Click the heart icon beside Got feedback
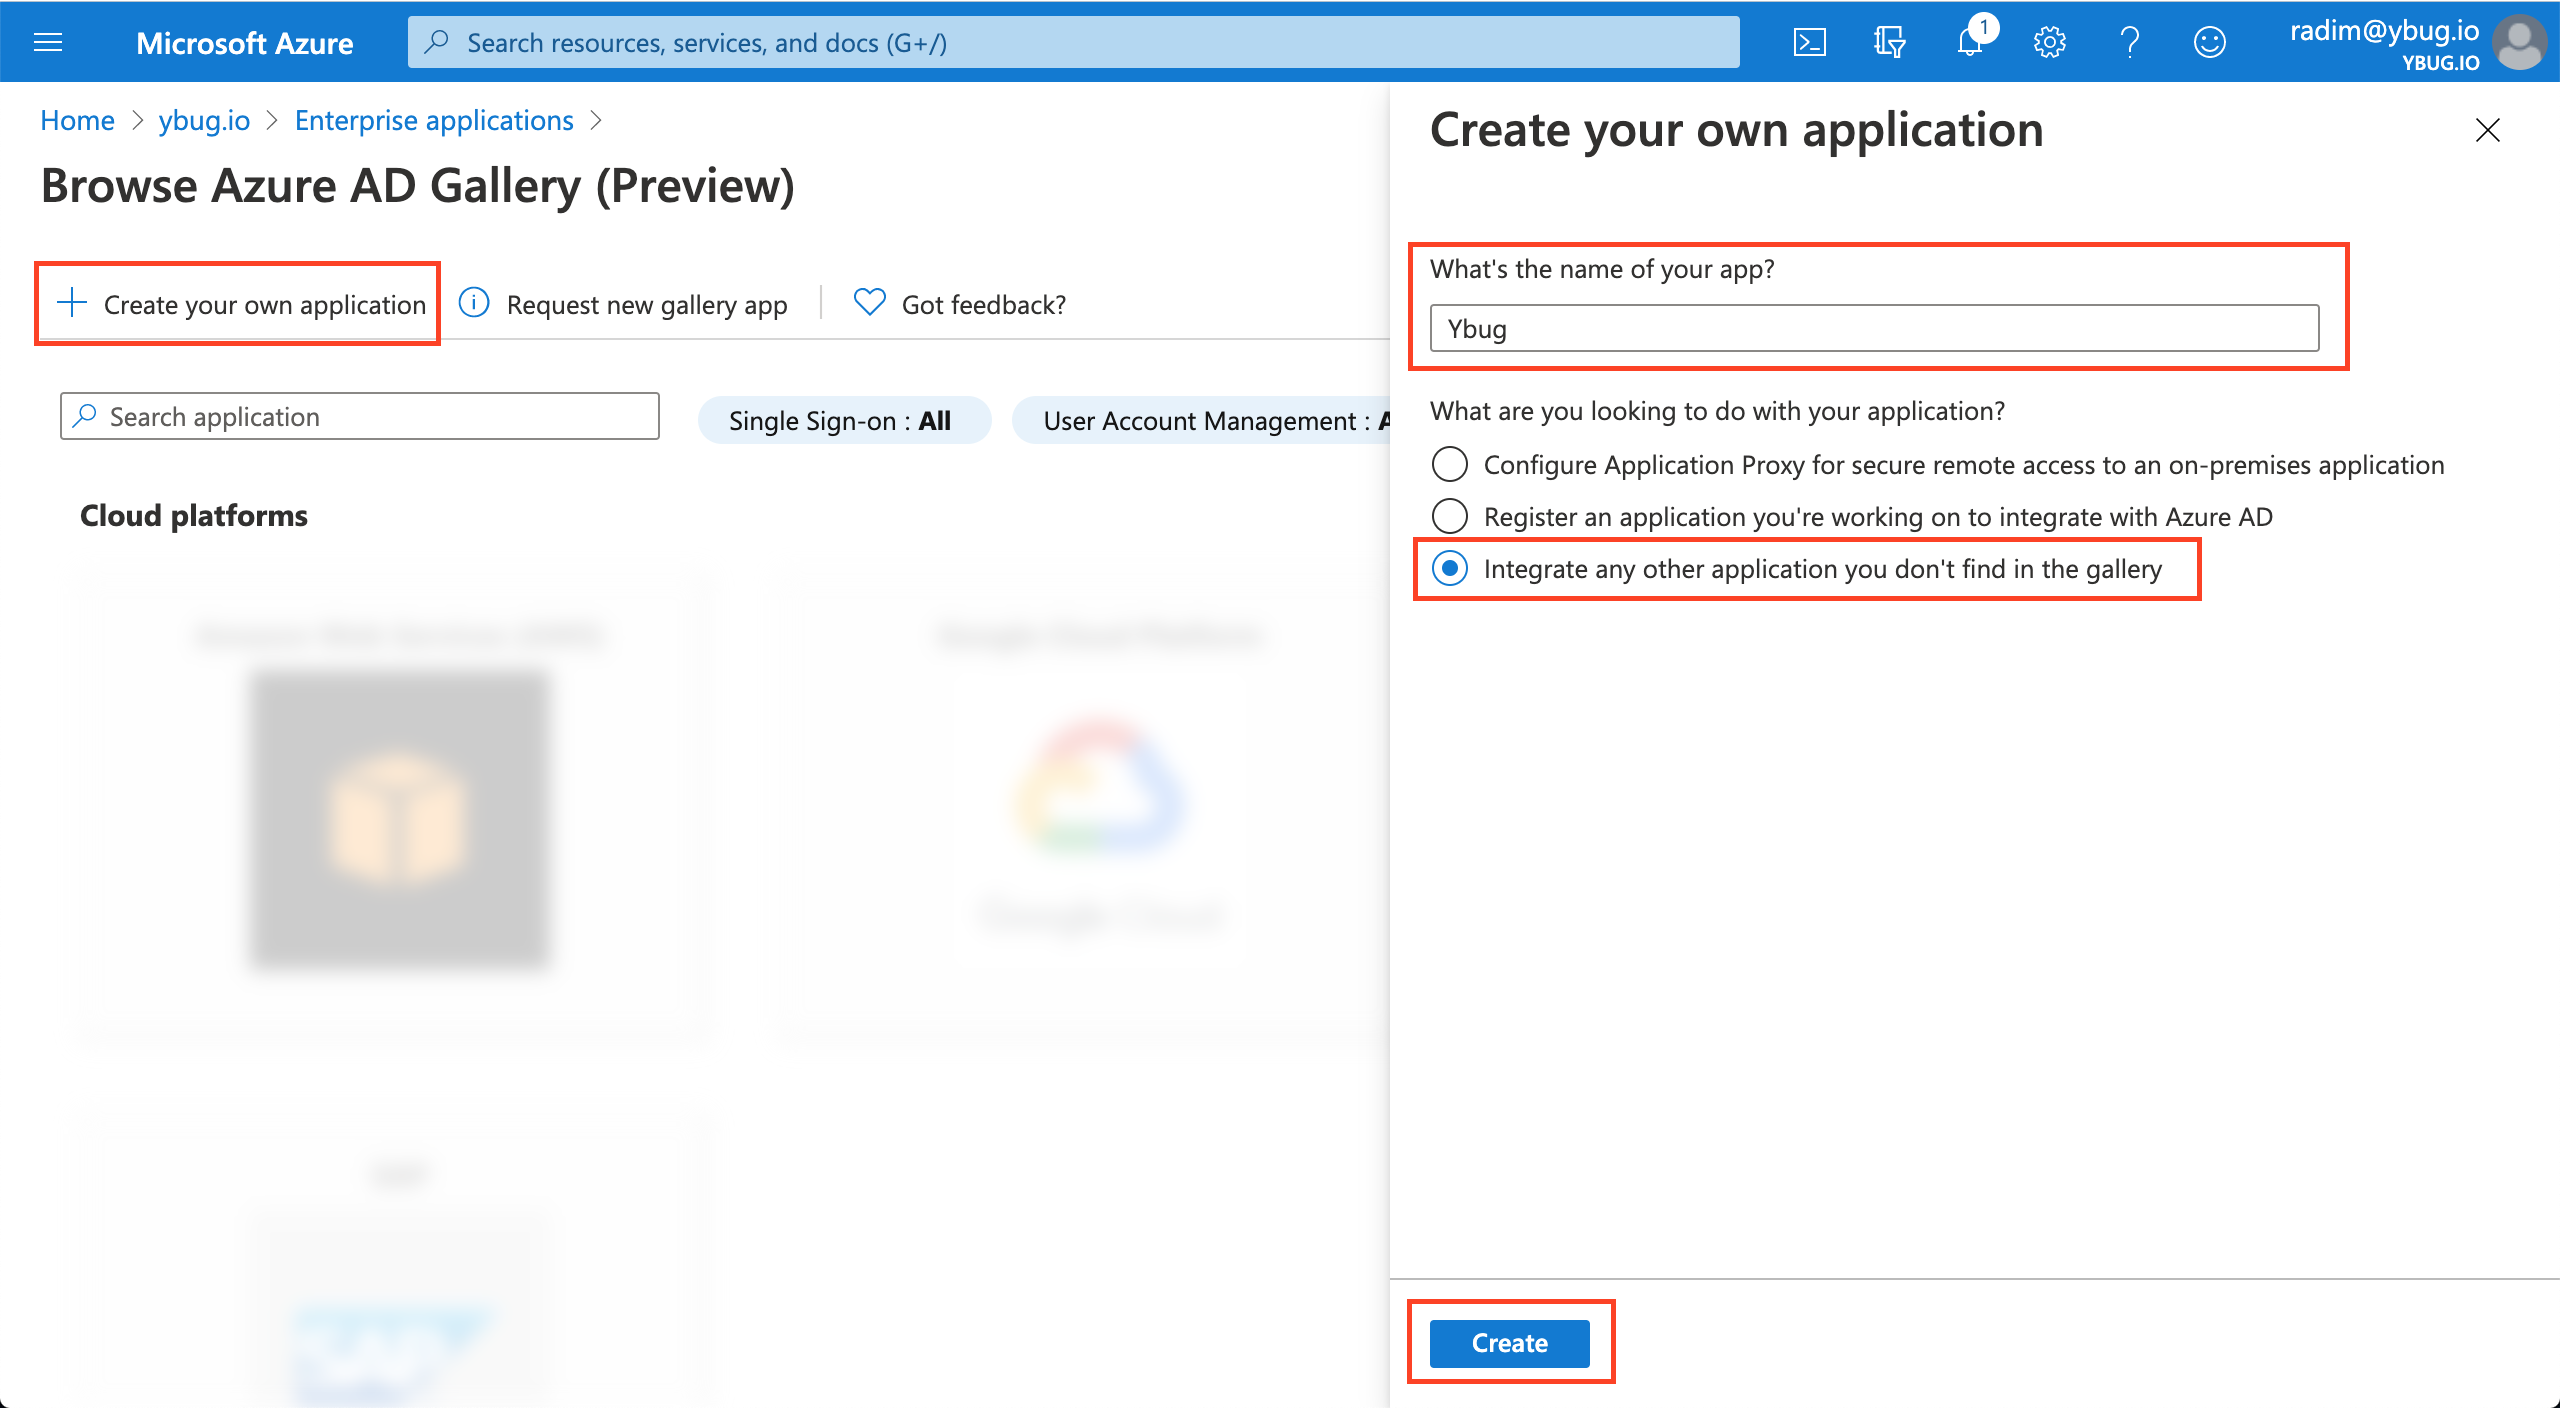Image resolution: width=2560 pixels, height=1408 pixels. (x=869, y=302)
